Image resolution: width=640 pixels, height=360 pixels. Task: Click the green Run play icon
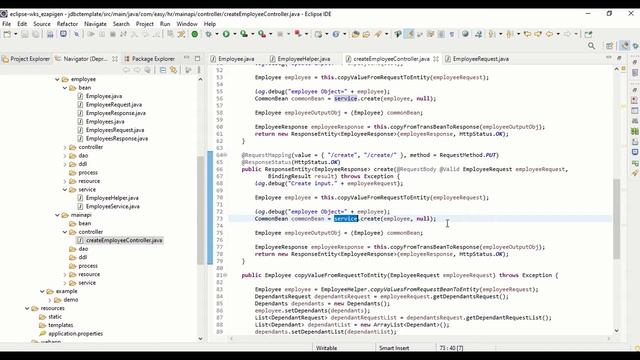(226, 34)
